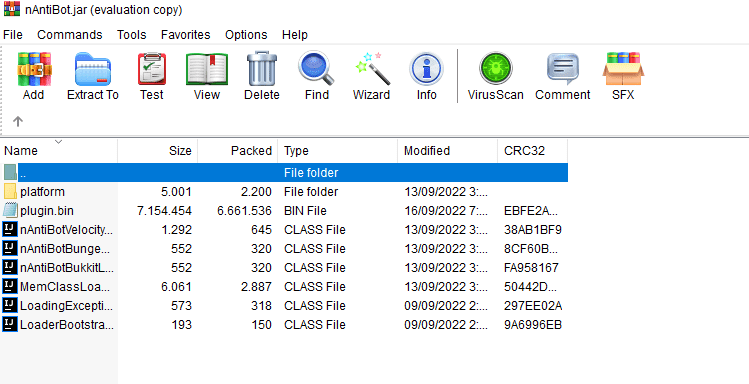This screenshot has width=749, height=384.
Task: Run the VirusScan bug icon
Action: click(x=495, y=69)
